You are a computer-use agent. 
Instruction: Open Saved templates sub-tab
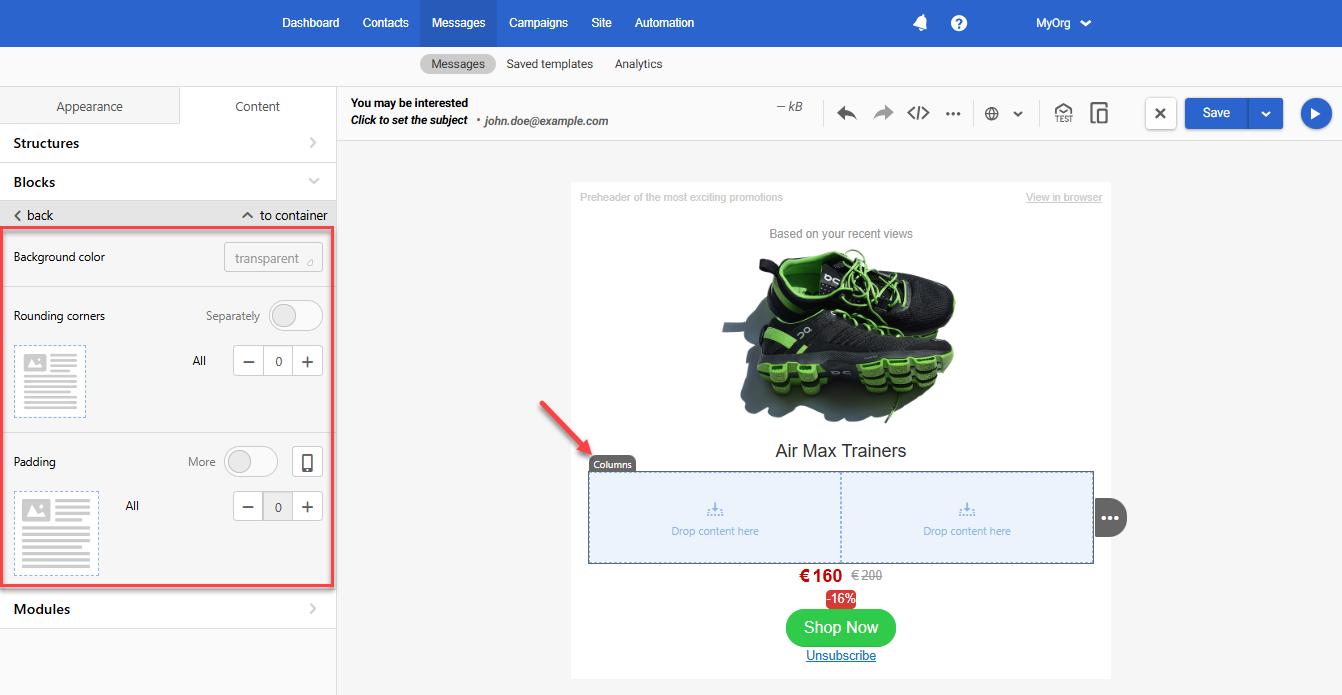click(549, 64)
